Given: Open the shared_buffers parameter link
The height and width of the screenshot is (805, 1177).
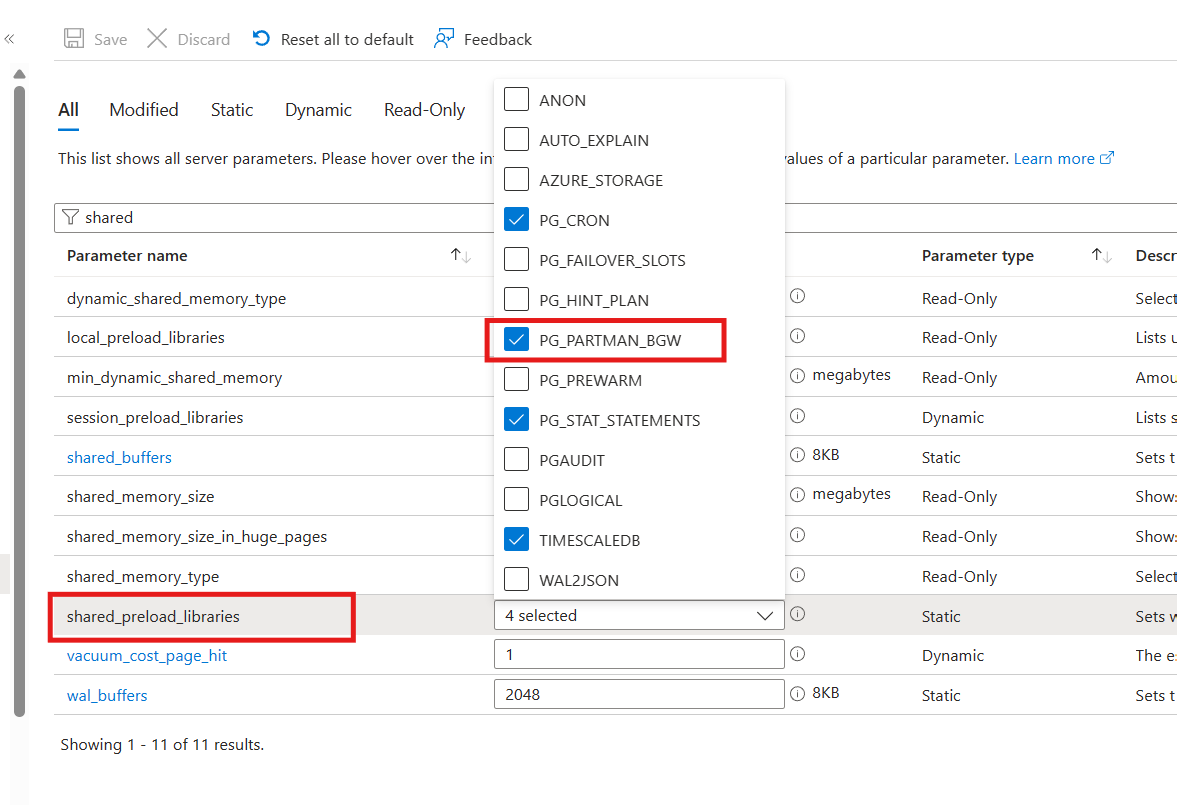Looking at the screenshot, I should [x=119, y=456].
